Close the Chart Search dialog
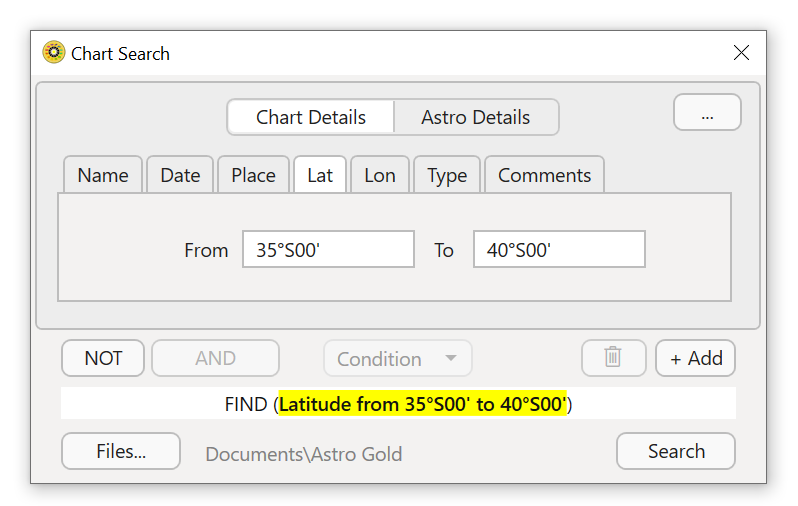 coord(741,52)
